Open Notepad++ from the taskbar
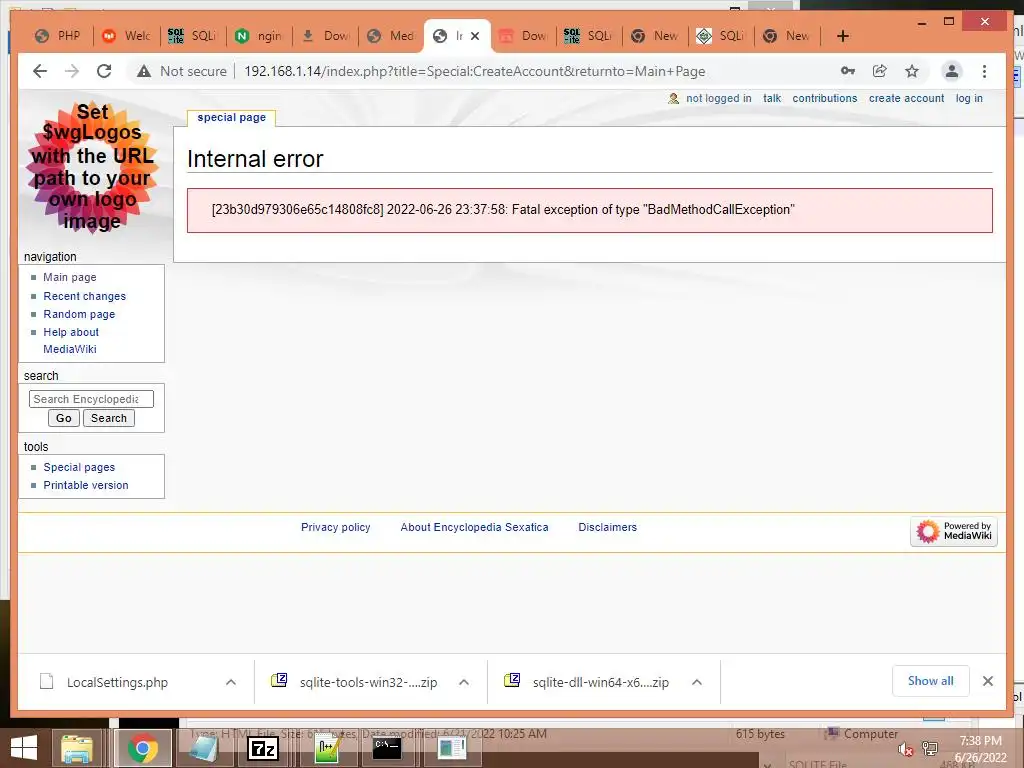Image resolution: width=1024 pixels, height=768 pixels. (x=326, y=748)
